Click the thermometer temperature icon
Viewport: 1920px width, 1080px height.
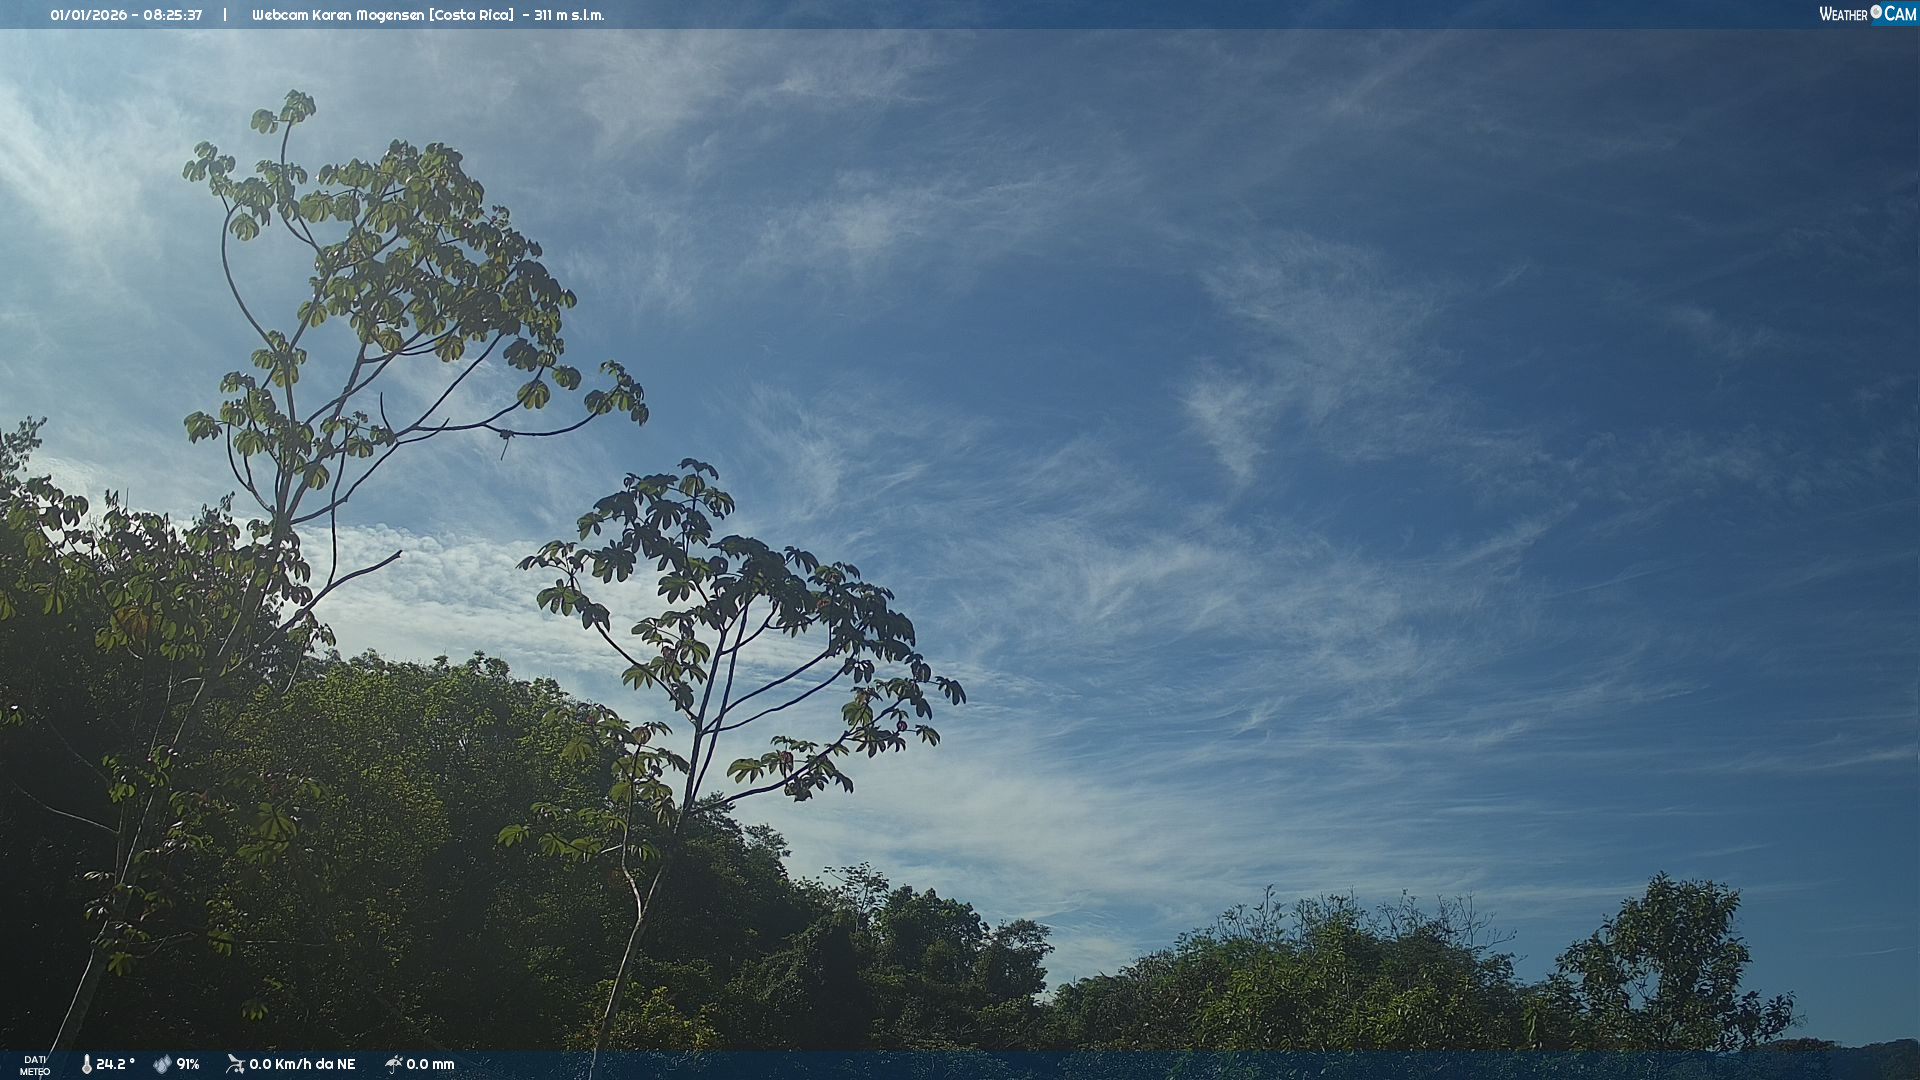86,1064
